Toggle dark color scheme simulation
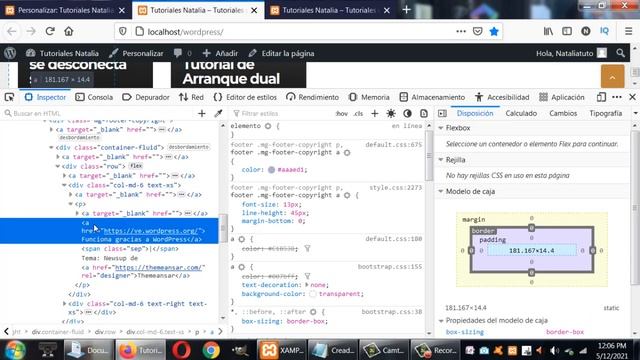 point(407,113)
